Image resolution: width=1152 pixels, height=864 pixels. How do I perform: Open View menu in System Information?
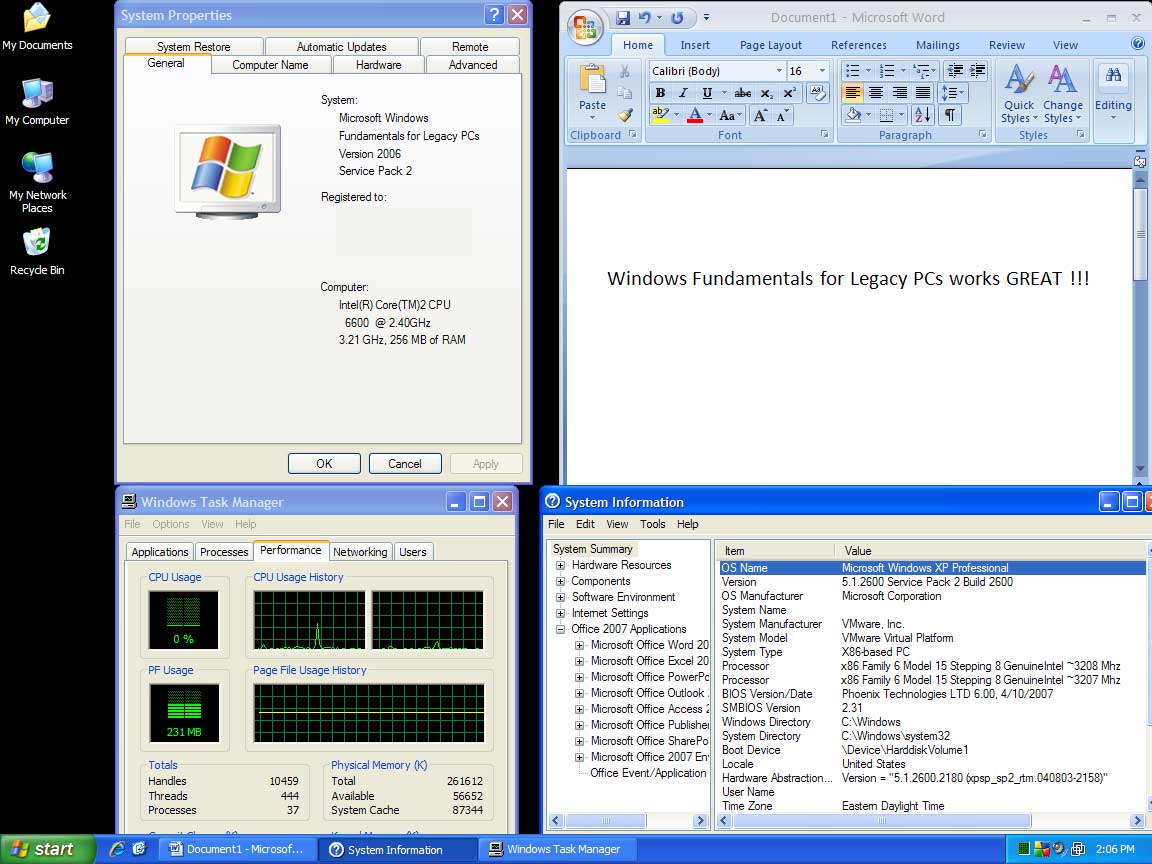tap(617, 524)
